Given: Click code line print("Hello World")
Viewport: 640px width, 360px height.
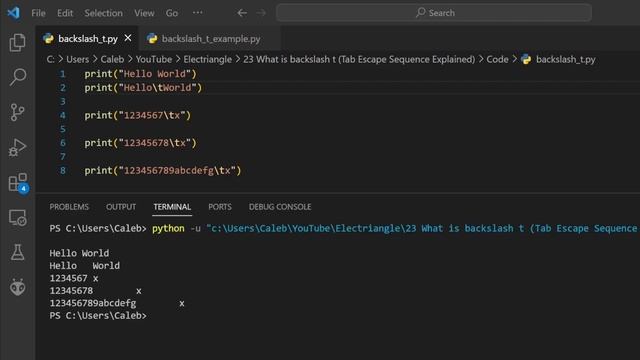Looking at the screenshot, I should [x=140, y=74].
